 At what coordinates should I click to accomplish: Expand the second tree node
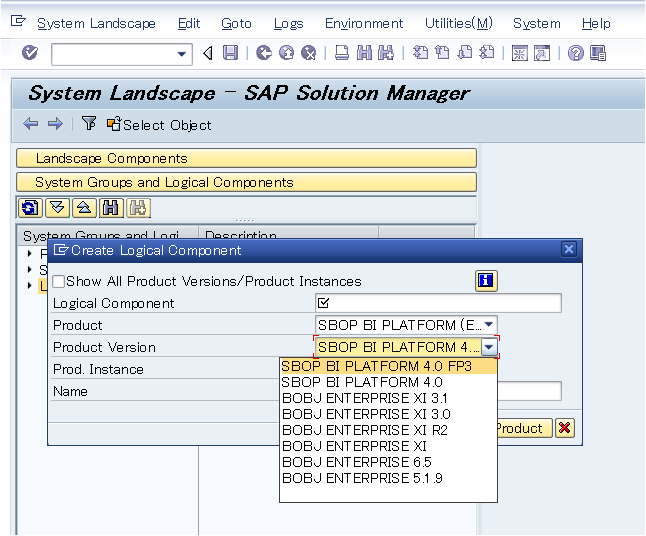click(x=29, y=269)
